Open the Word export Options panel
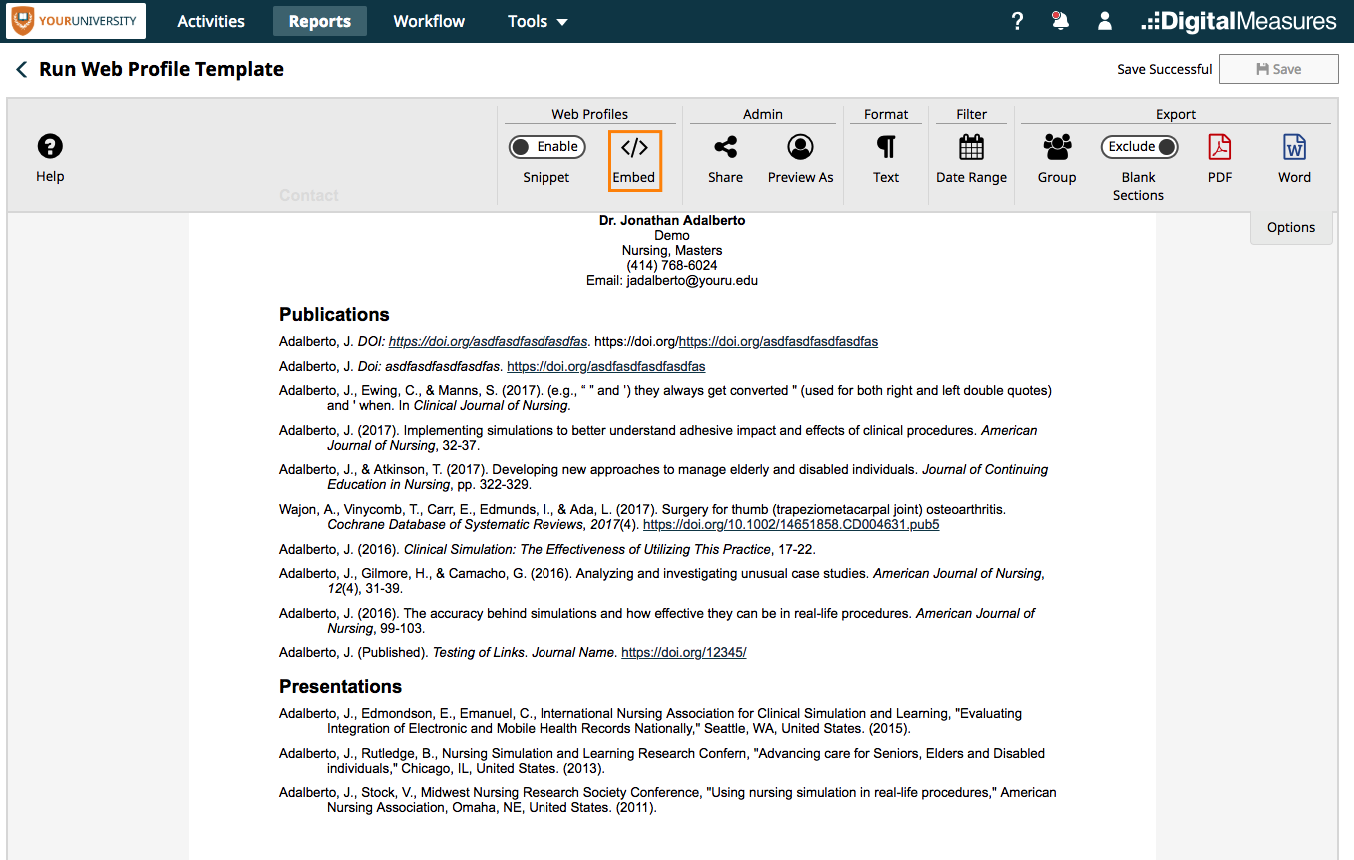The width and height of the screenshot is (1354, 860). [1290, 227]
